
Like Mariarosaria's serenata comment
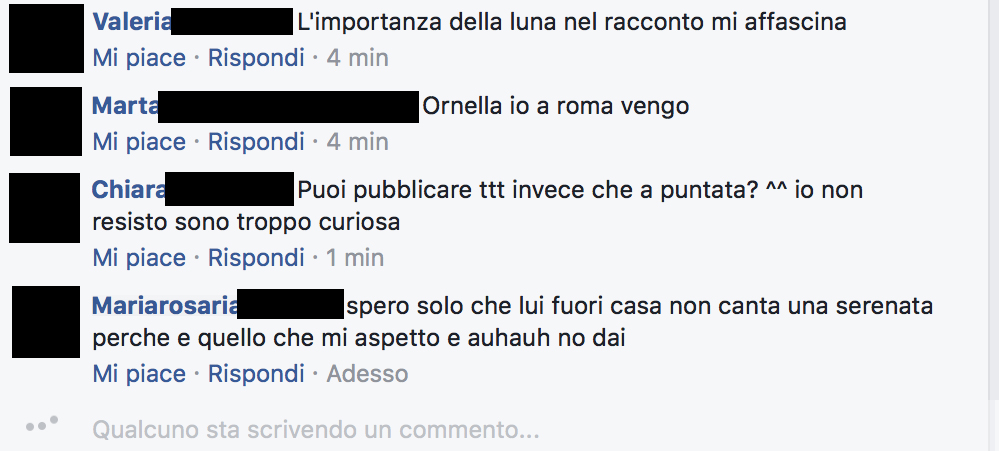coord(139,373)
